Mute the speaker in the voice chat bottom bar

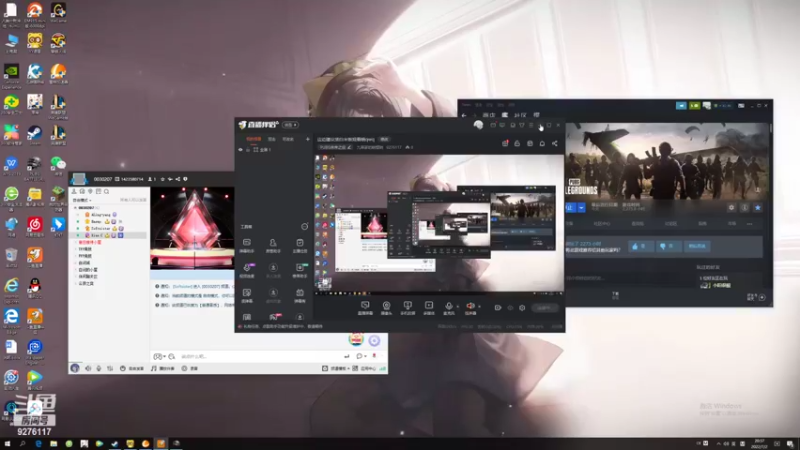pyautogui.click(x=88, y=368)
